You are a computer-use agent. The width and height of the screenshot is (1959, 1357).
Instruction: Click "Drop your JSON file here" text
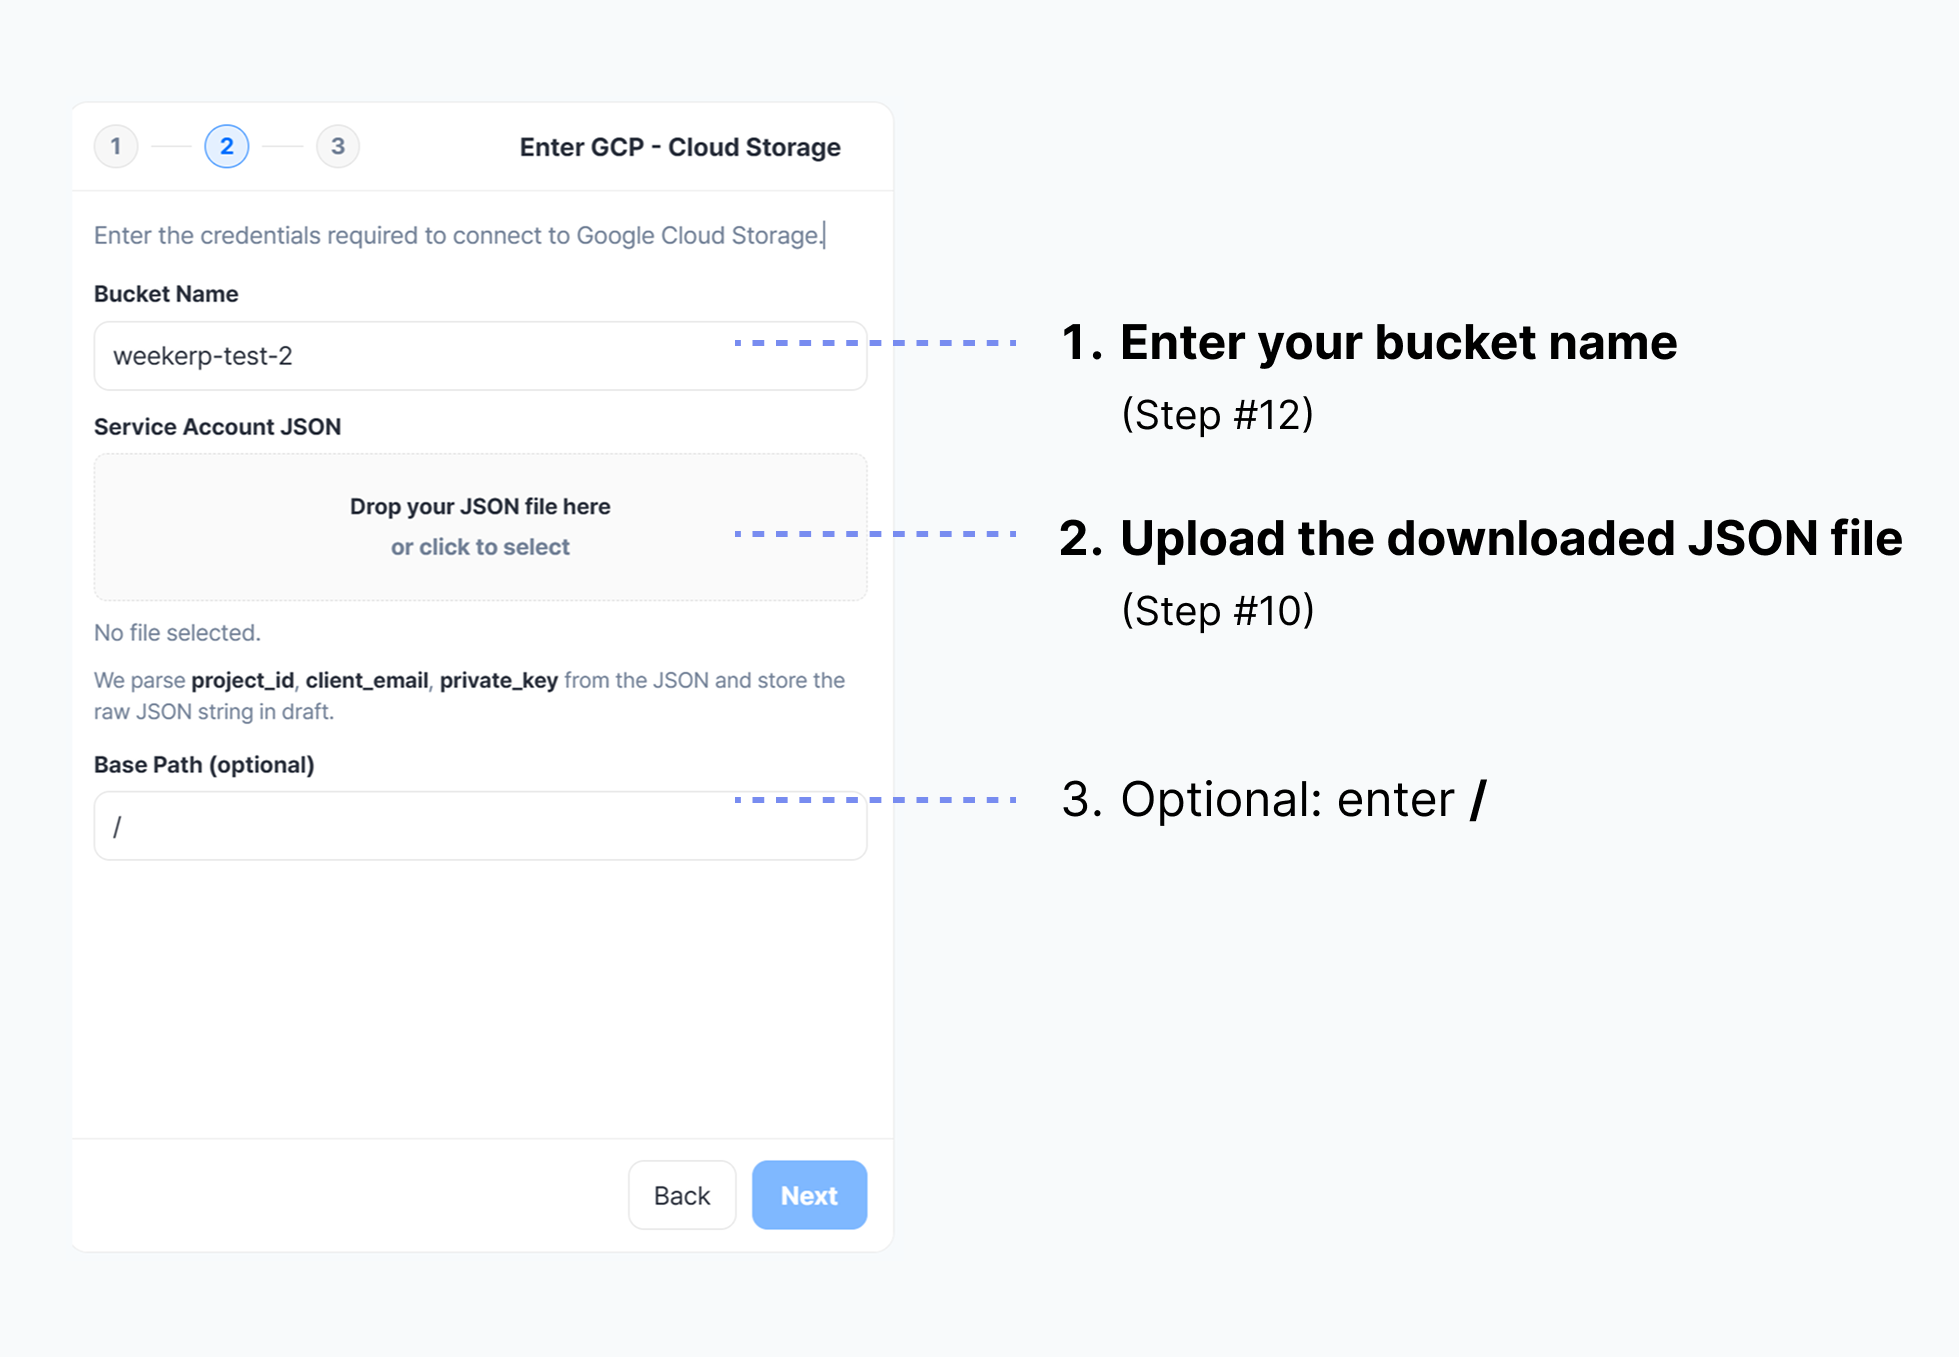point(480,507)
